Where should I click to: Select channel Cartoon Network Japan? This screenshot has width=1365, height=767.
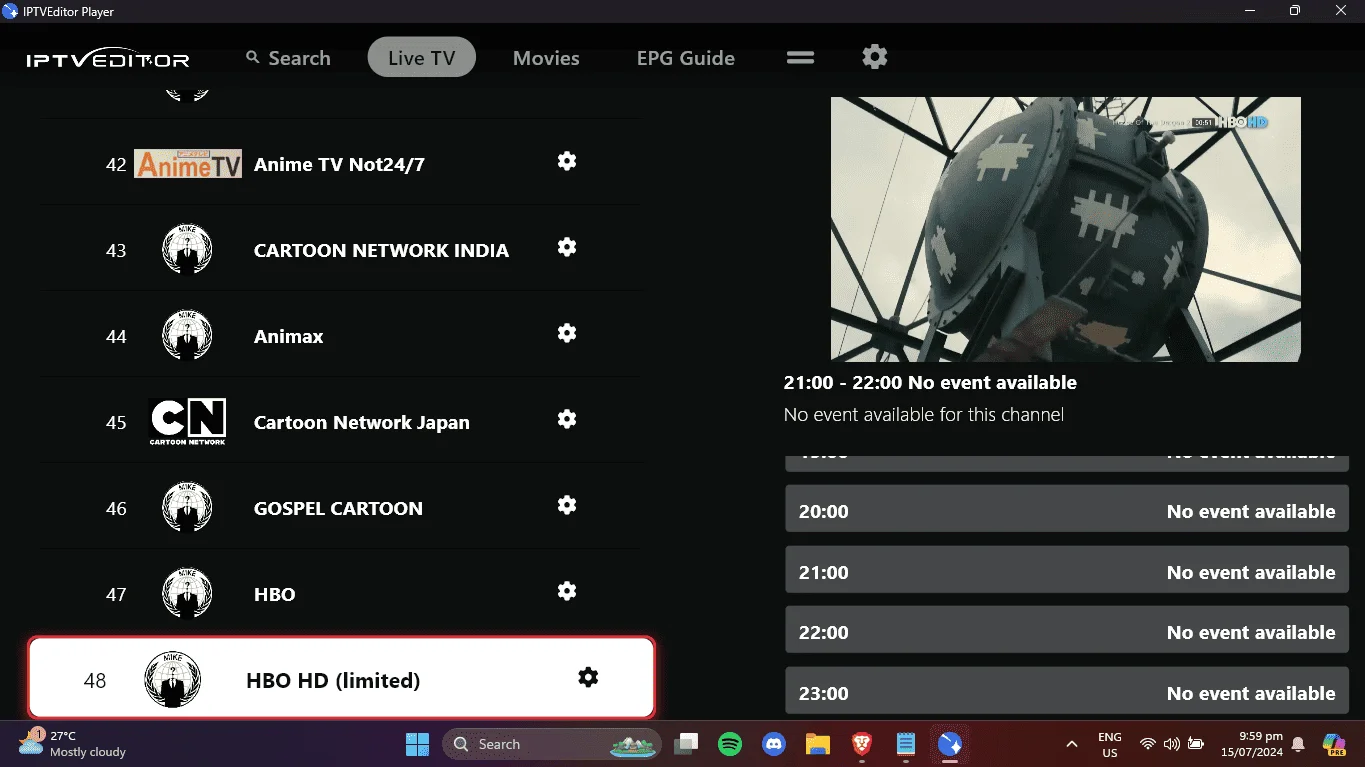click(340, 422)
